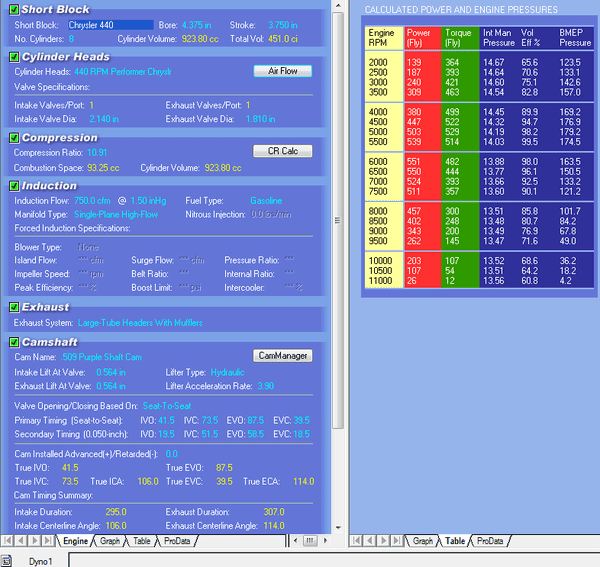Toggle the Exhaust section checkbox

click(x=14, y=308)
